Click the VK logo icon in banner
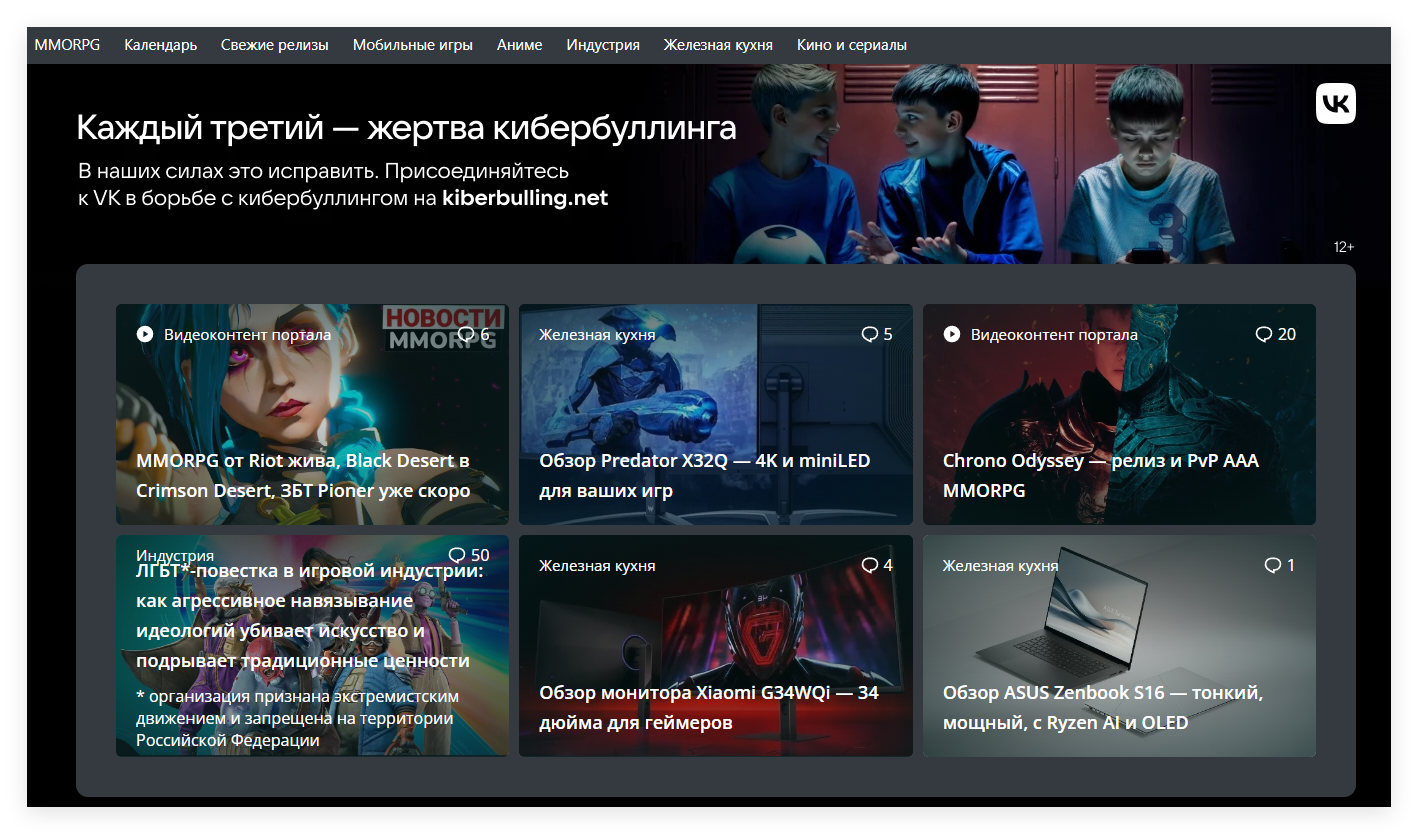Image resolution: width=1418 pixels, height=834 pixels. (x=1335, y=104)
